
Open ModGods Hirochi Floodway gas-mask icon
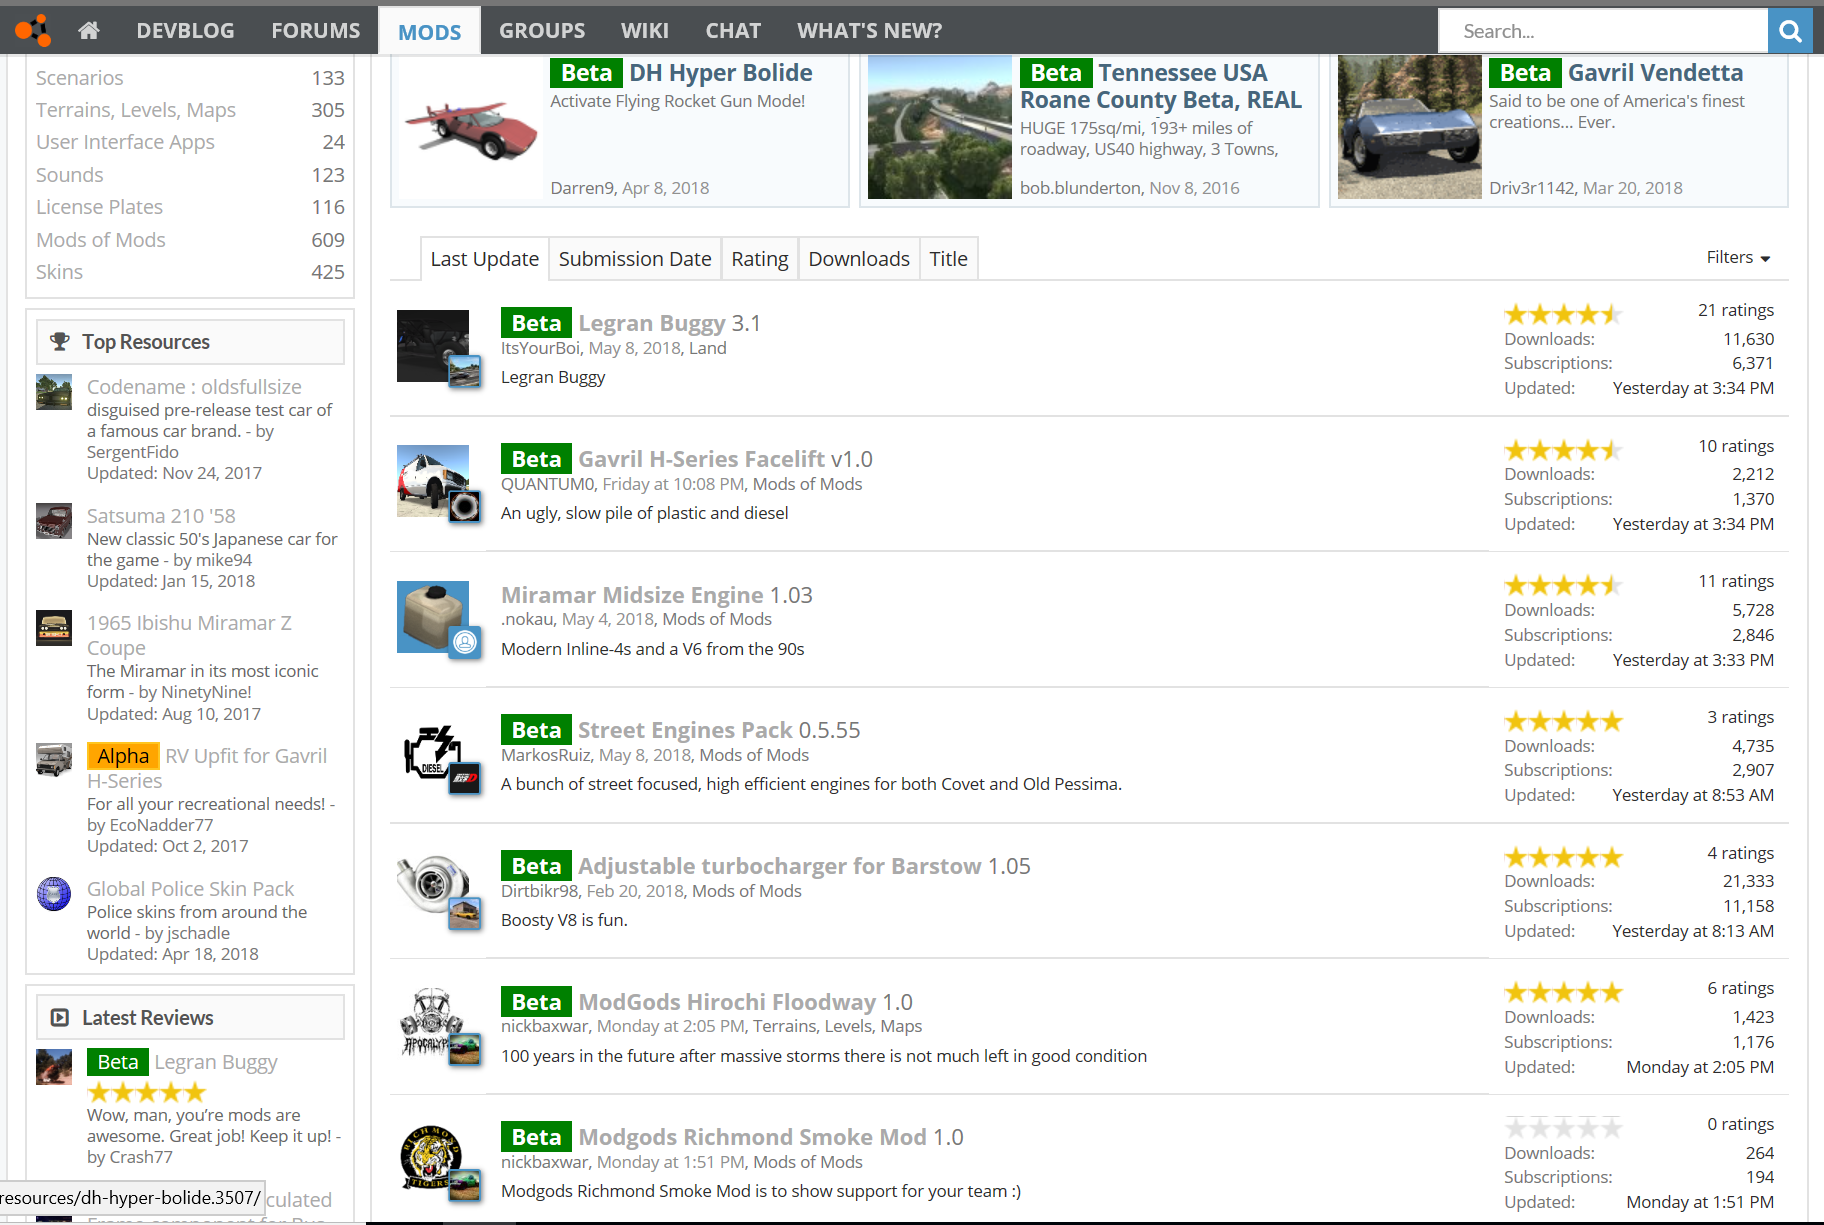[x=433, y=1024]
